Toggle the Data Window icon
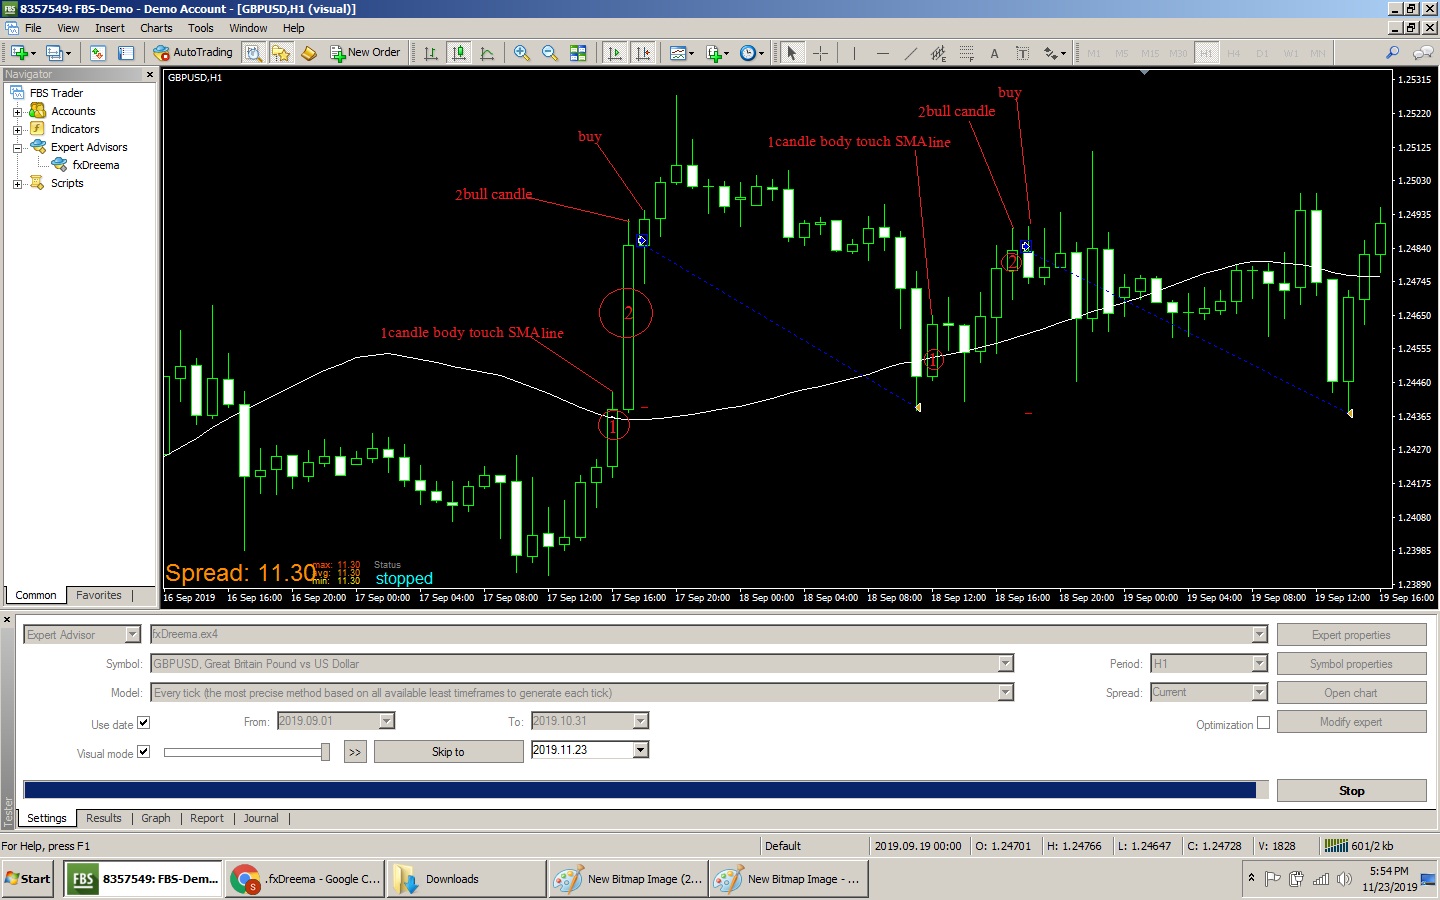 [x=126, y=53]
